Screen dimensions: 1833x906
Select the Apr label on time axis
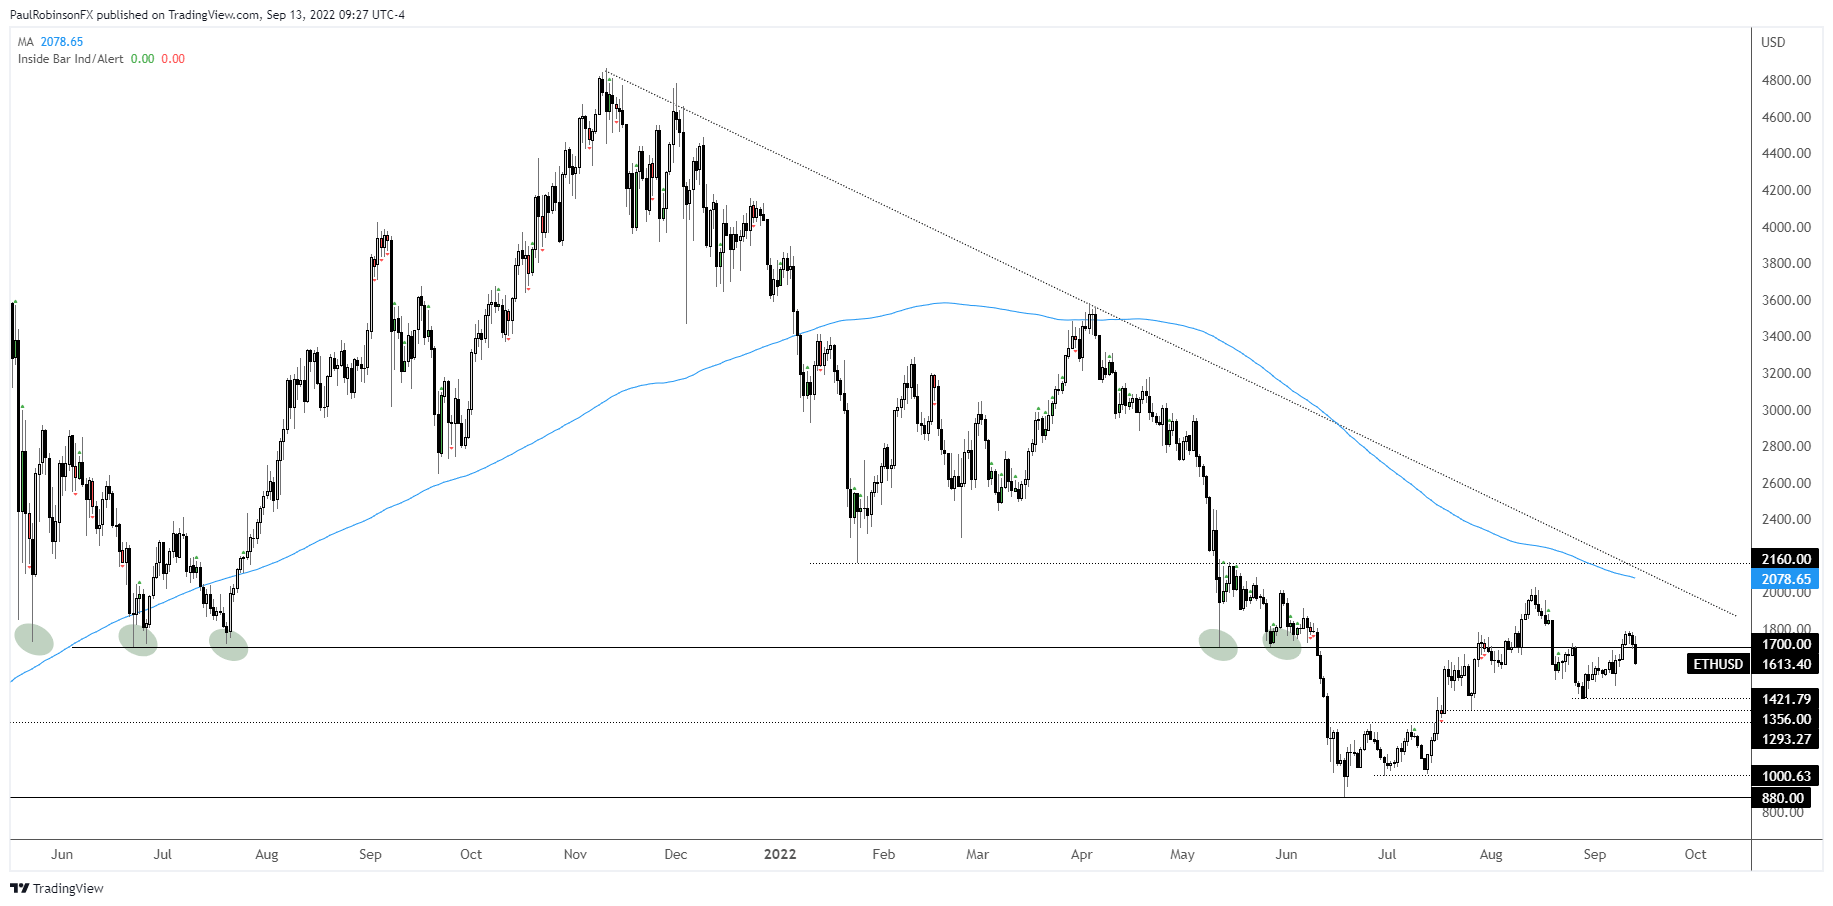(x=1081, y=854)
